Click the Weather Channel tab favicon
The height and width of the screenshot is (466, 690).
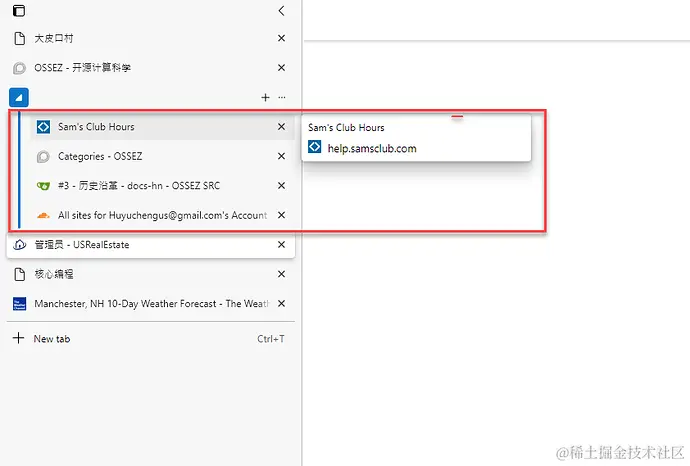tap(19, 304)
